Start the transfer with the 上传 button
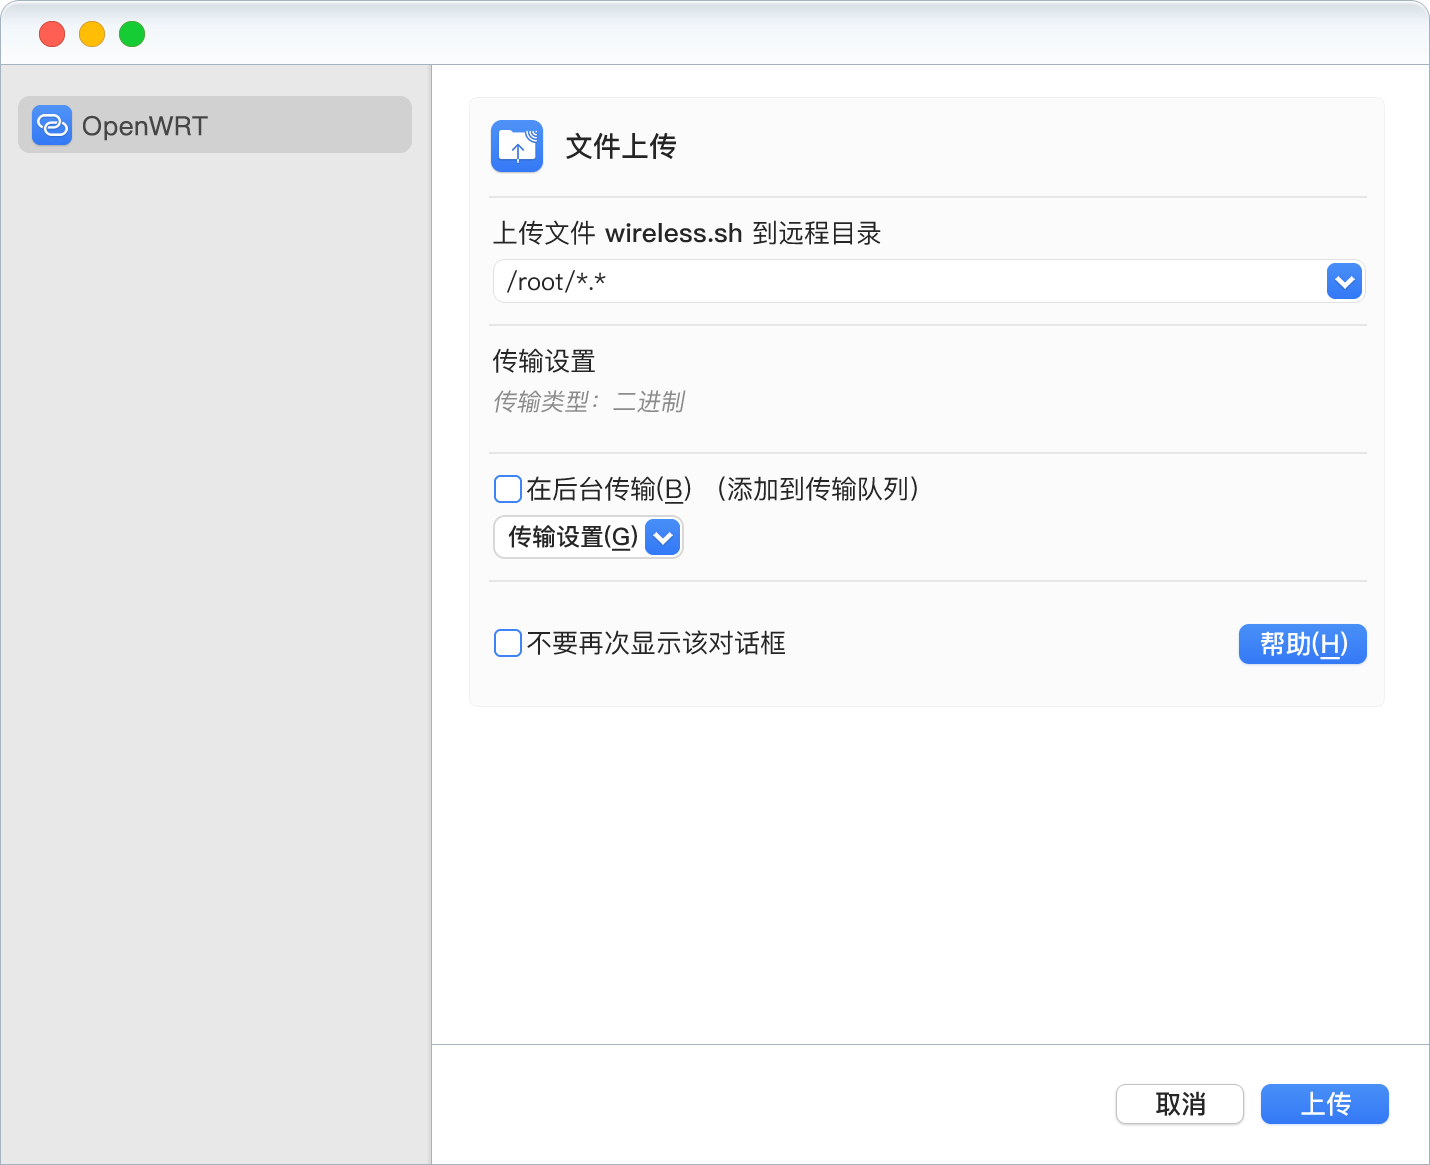The image size is (1430, 1165). coord(1324,1104)
